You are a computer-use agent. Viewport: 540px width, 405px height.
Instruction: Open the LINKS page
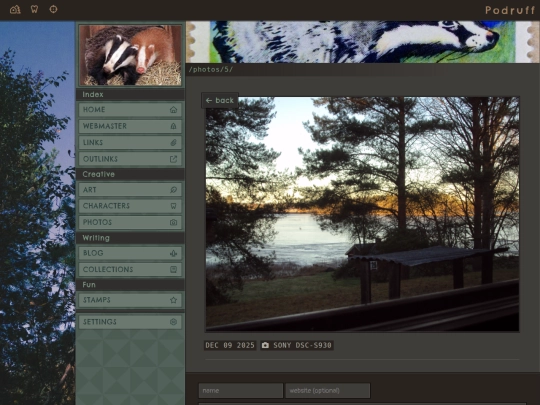pyautogui.click(x=130, y=143)
